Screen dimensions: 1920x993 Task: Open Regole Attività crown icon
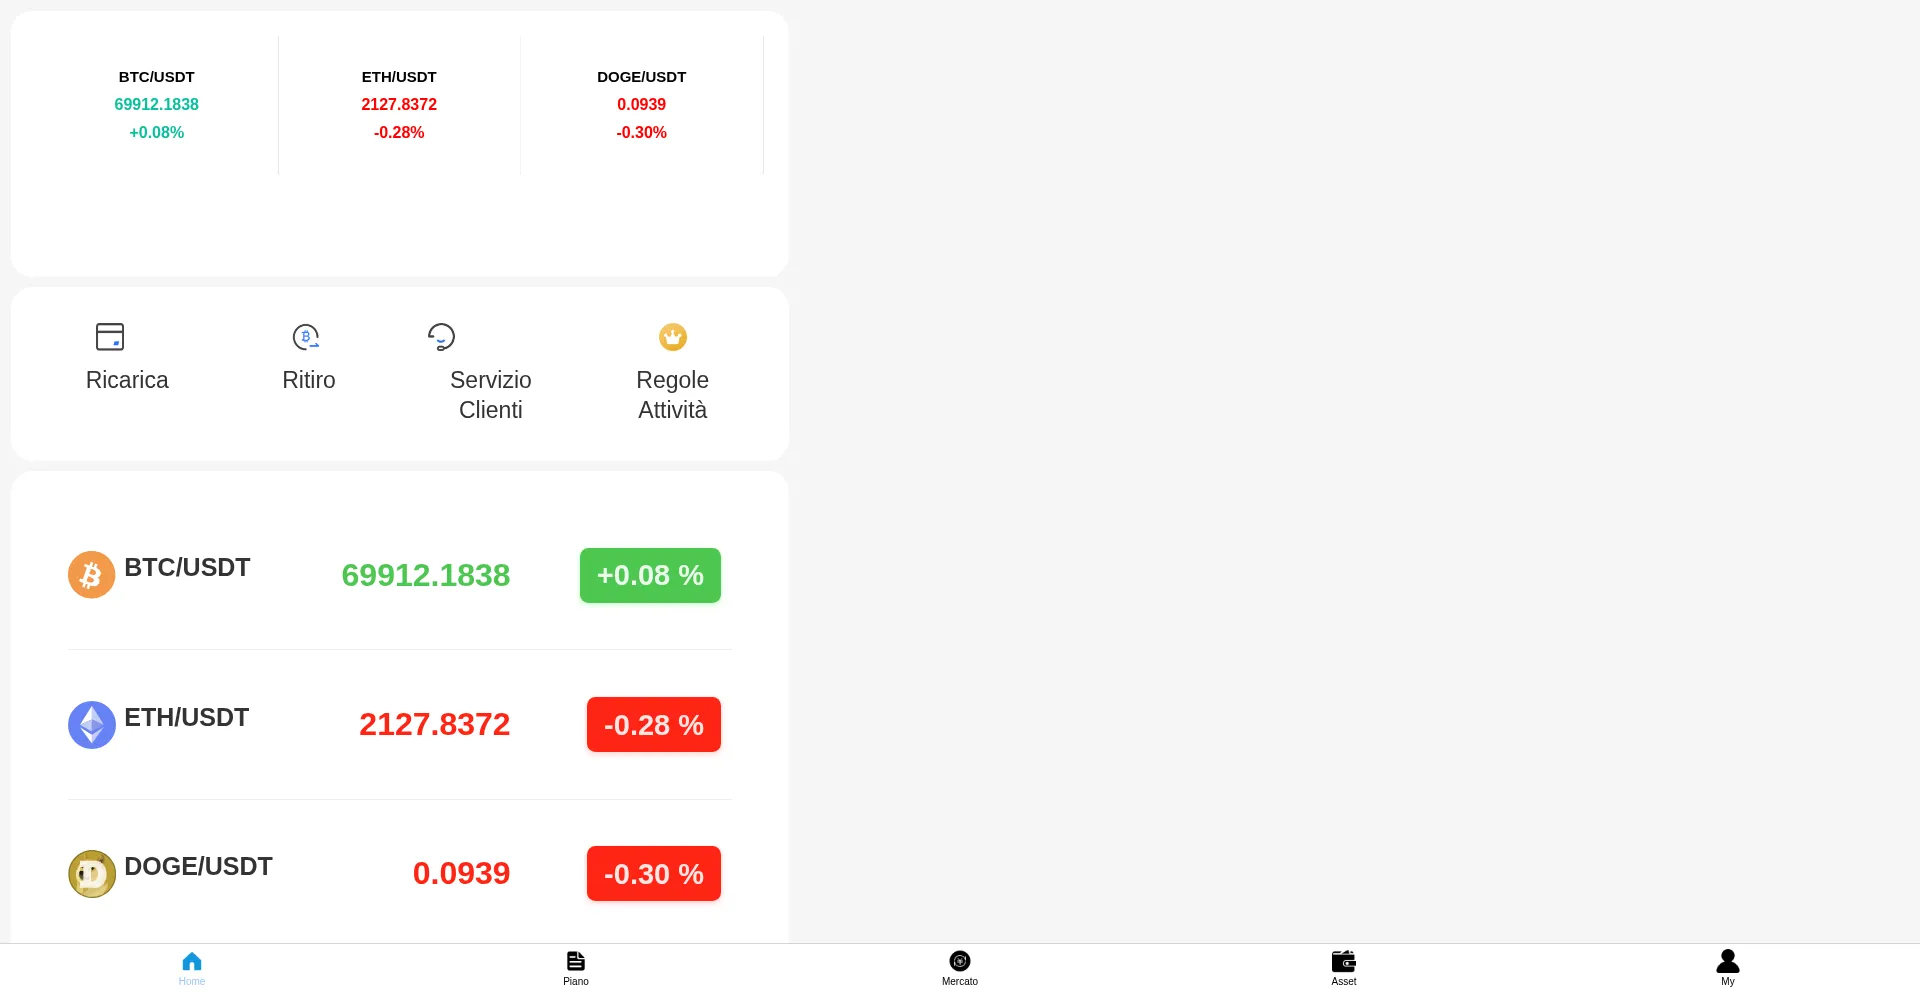pyautogui.click(x=673, y=337)
